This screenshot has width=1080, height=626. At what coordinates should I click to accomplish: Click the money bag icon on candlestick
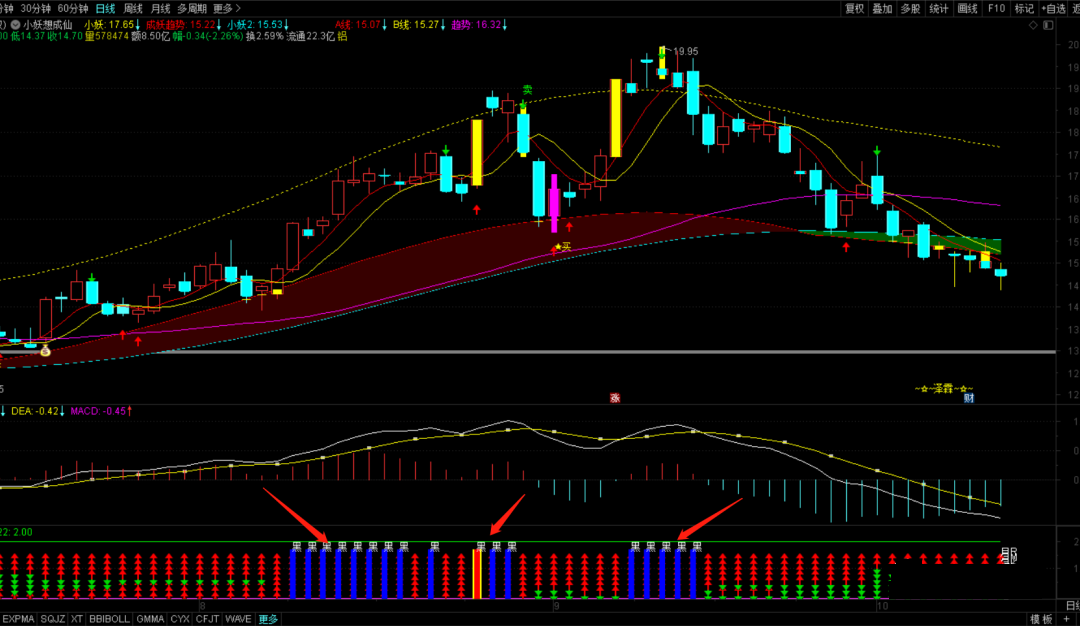(45, 351)
